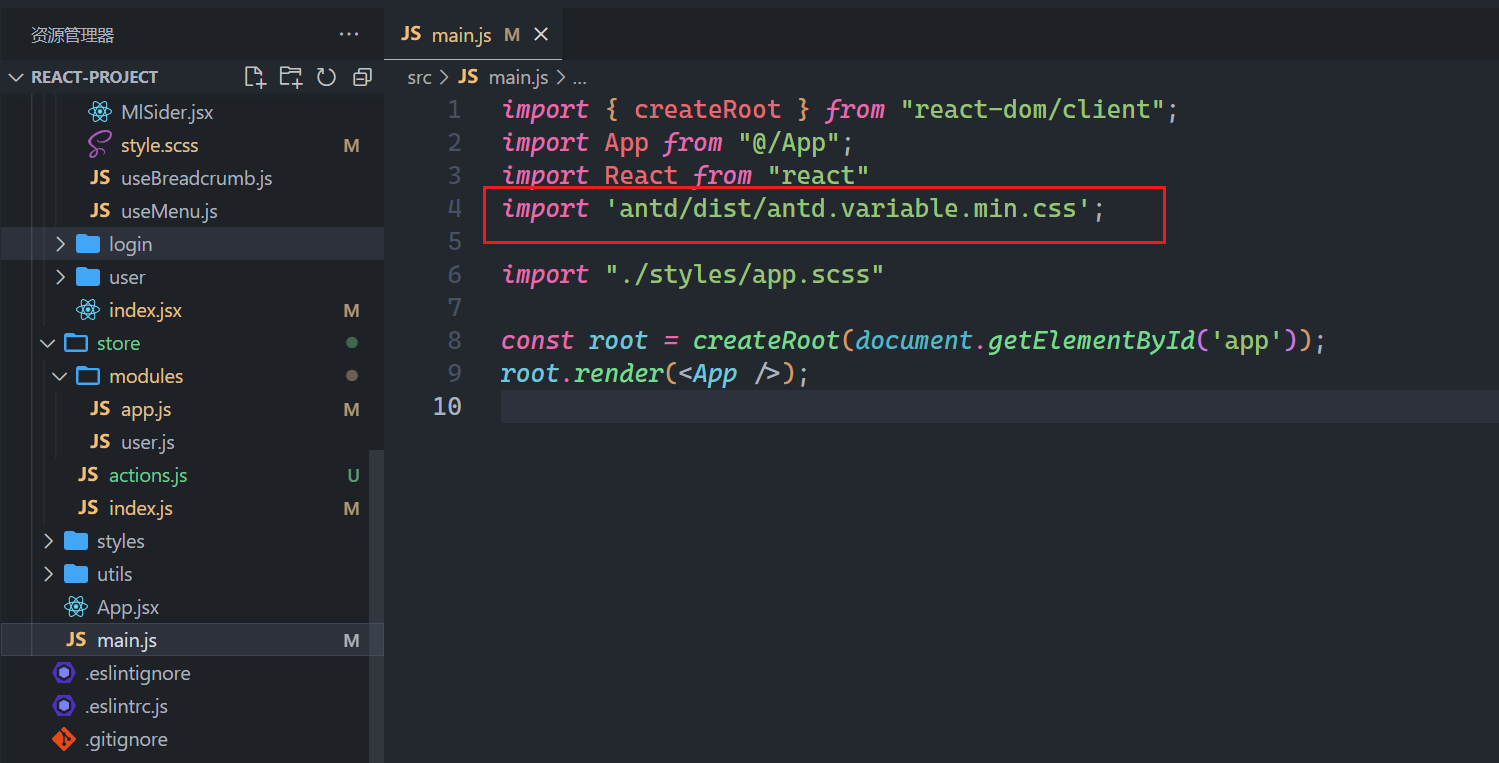Click createRoot in the line 8 call
The image size is (1499, 763).
(x=766, y=340)
